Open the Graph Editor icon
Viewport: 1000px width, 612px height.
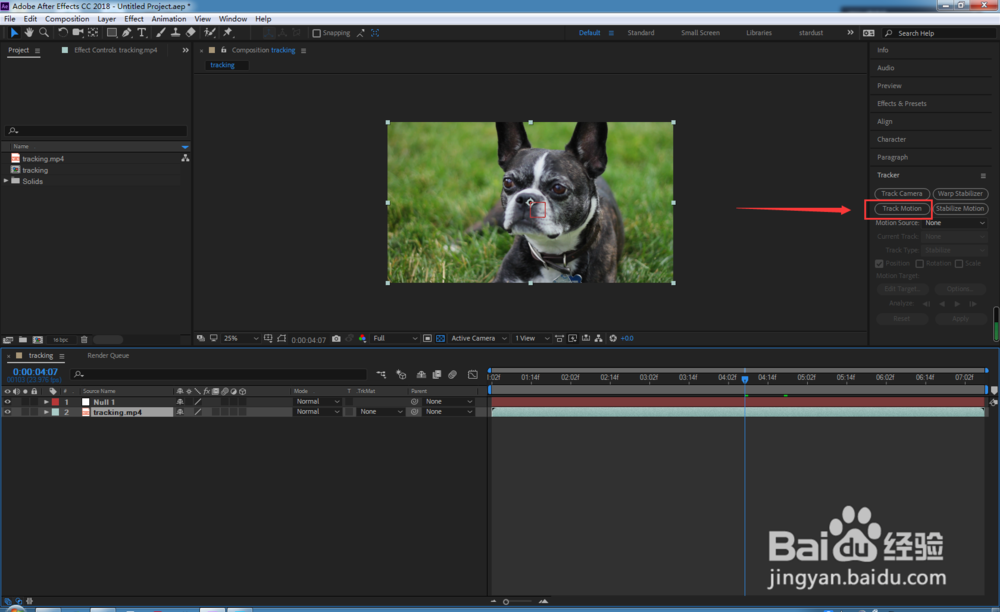(x=473, y=374)
